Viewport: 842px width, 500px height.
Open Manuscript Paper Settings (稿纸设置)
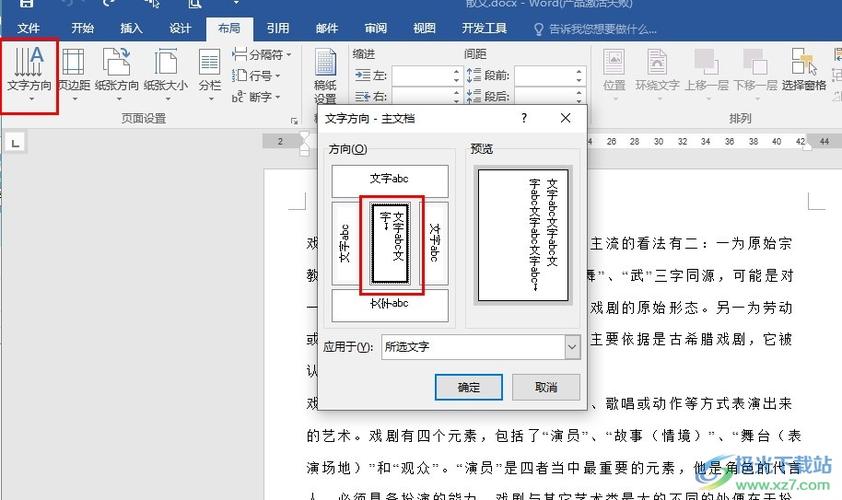point(325,76)
